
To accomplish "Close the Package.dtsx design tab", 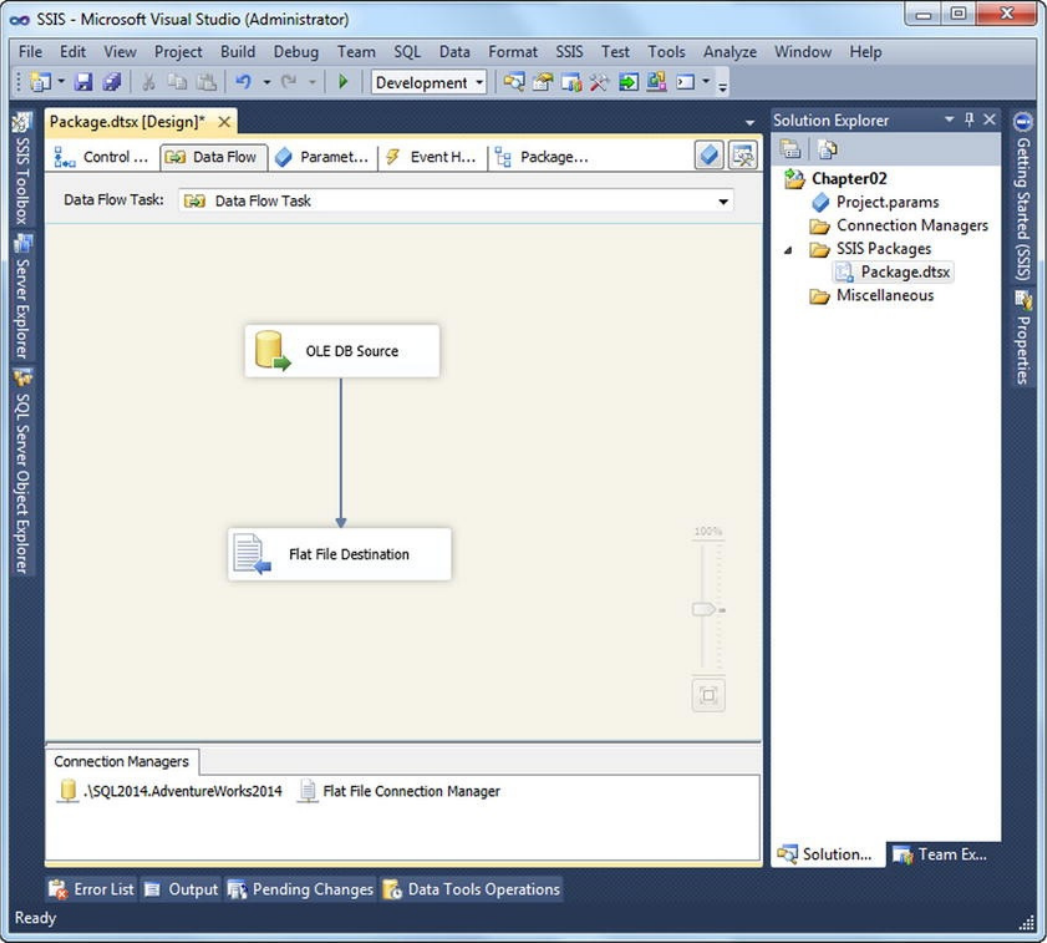I will [224, 122].
